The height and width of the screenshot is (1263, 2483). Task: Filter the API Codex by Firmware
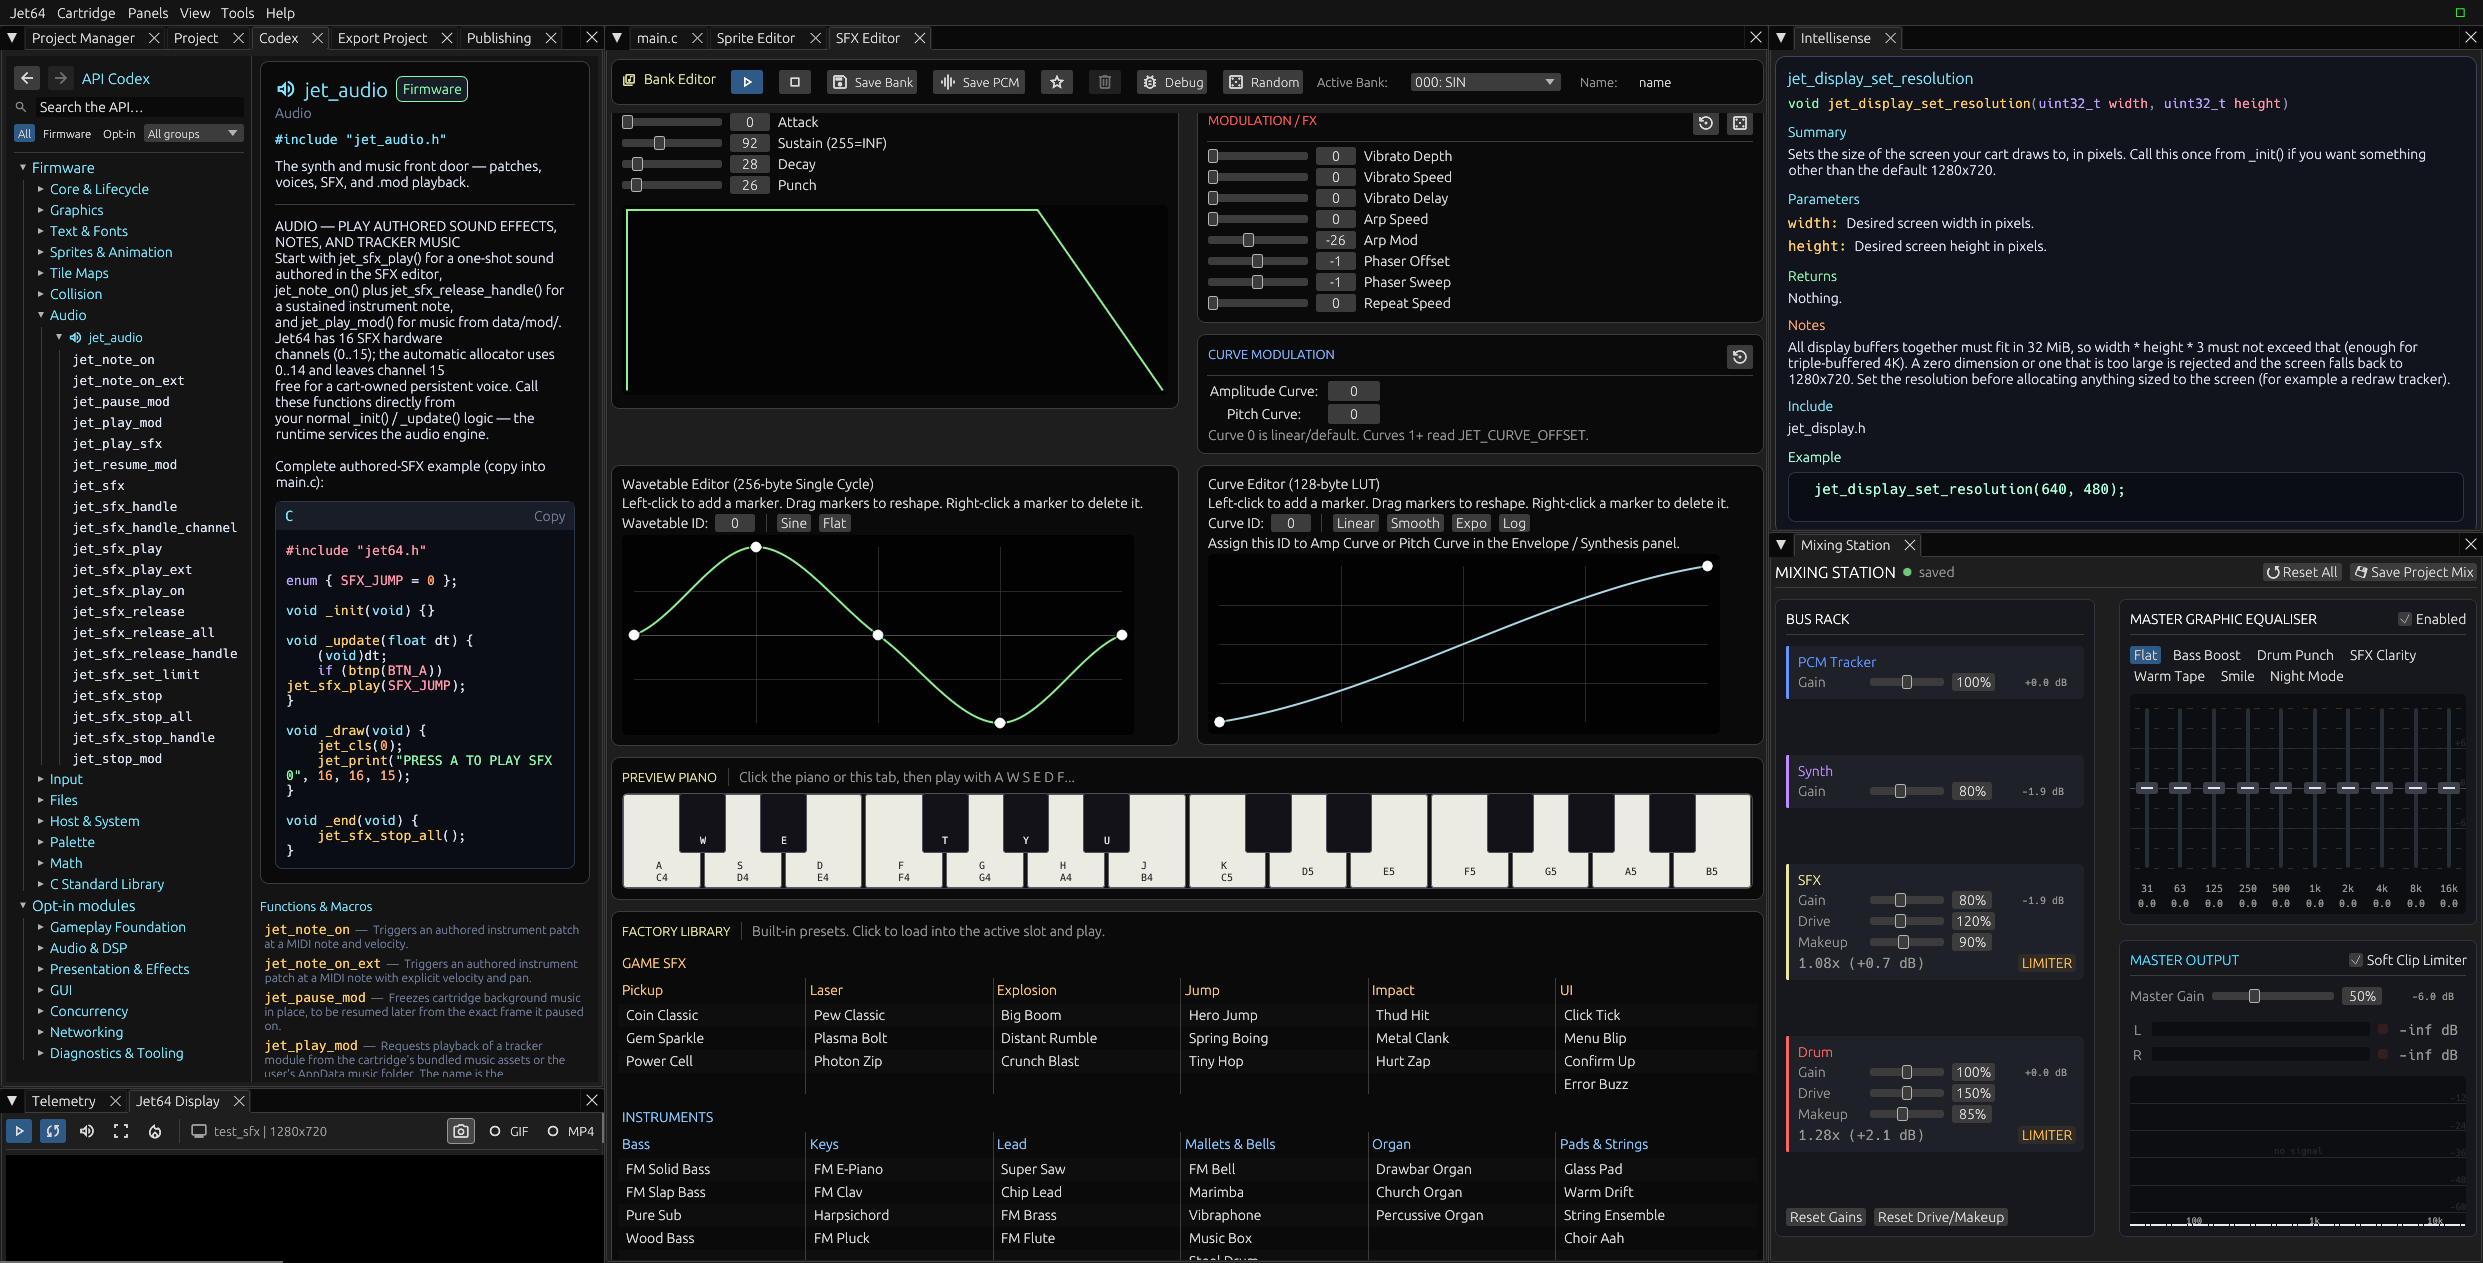[67, 133]
